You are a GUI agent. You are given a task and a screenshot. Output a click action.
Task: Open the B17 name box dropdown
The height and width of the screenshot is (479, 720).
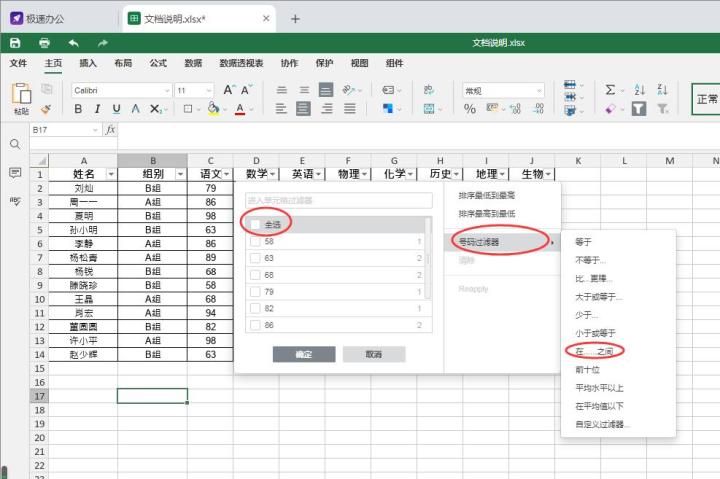point(95,130)
